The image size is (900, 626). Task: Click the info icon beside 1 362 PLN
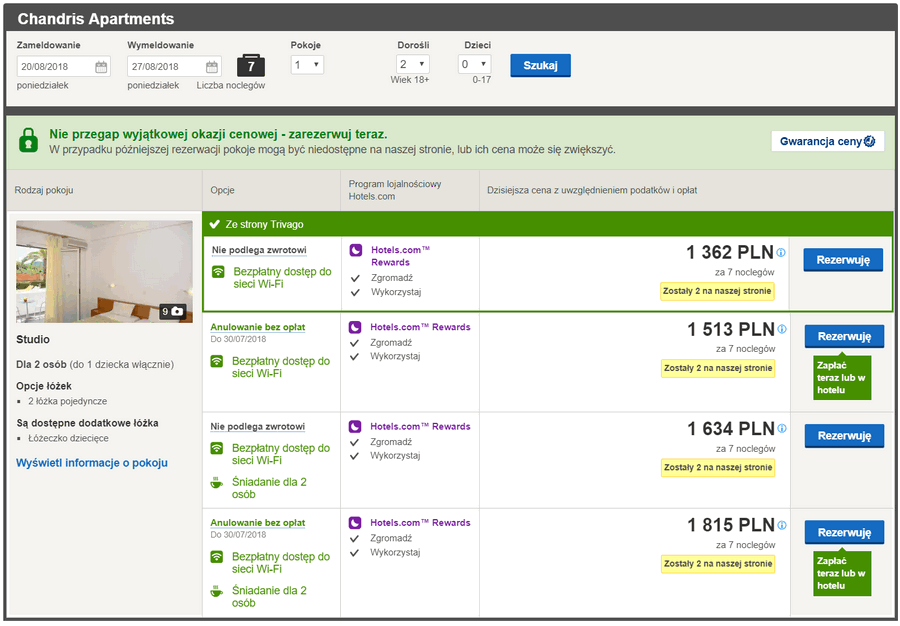tap(781, 252)
